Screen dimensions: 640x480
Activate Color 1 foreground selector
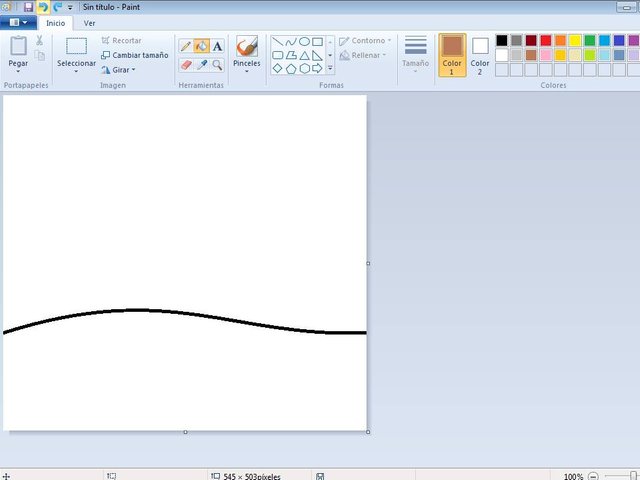click(452, 55)
